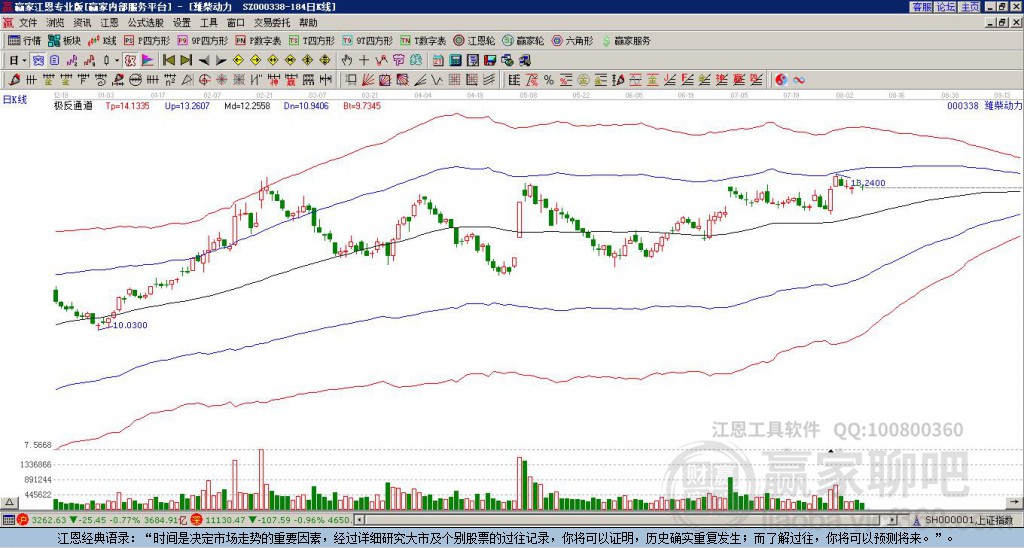Click the 客服 button in title bar

pyautogui.click(x=921, y=7)
